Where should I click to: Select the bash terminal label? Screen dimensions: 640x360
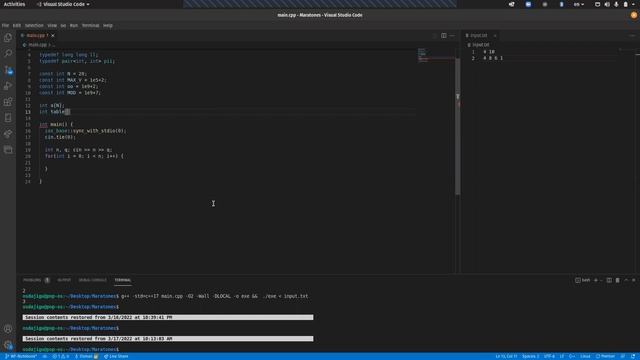pyautogui.click(x=583, y=280)
